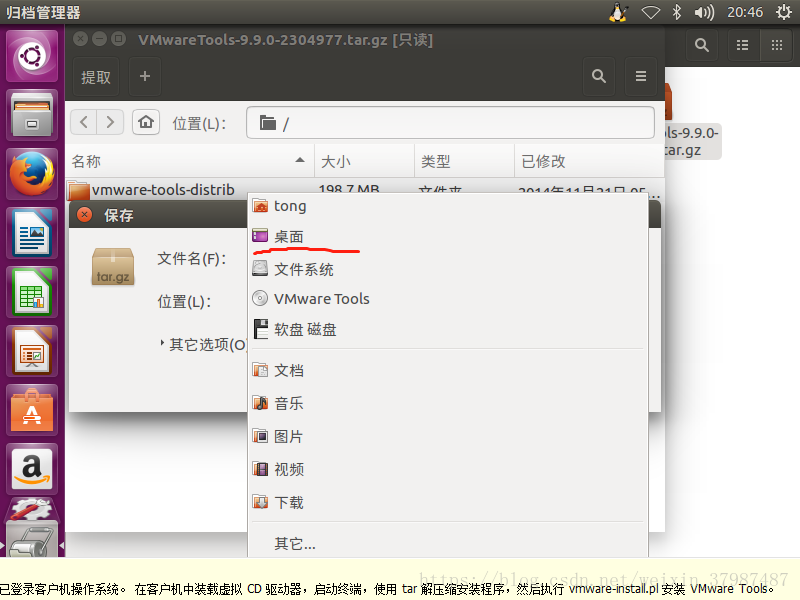
Task: Sort by the 类型 column header
Action: point(464,161)
